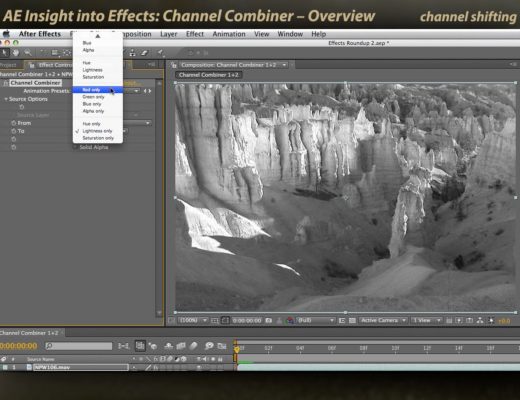
Task: Toggle Live Update icon in timeline
Action: tap(140, 346)
